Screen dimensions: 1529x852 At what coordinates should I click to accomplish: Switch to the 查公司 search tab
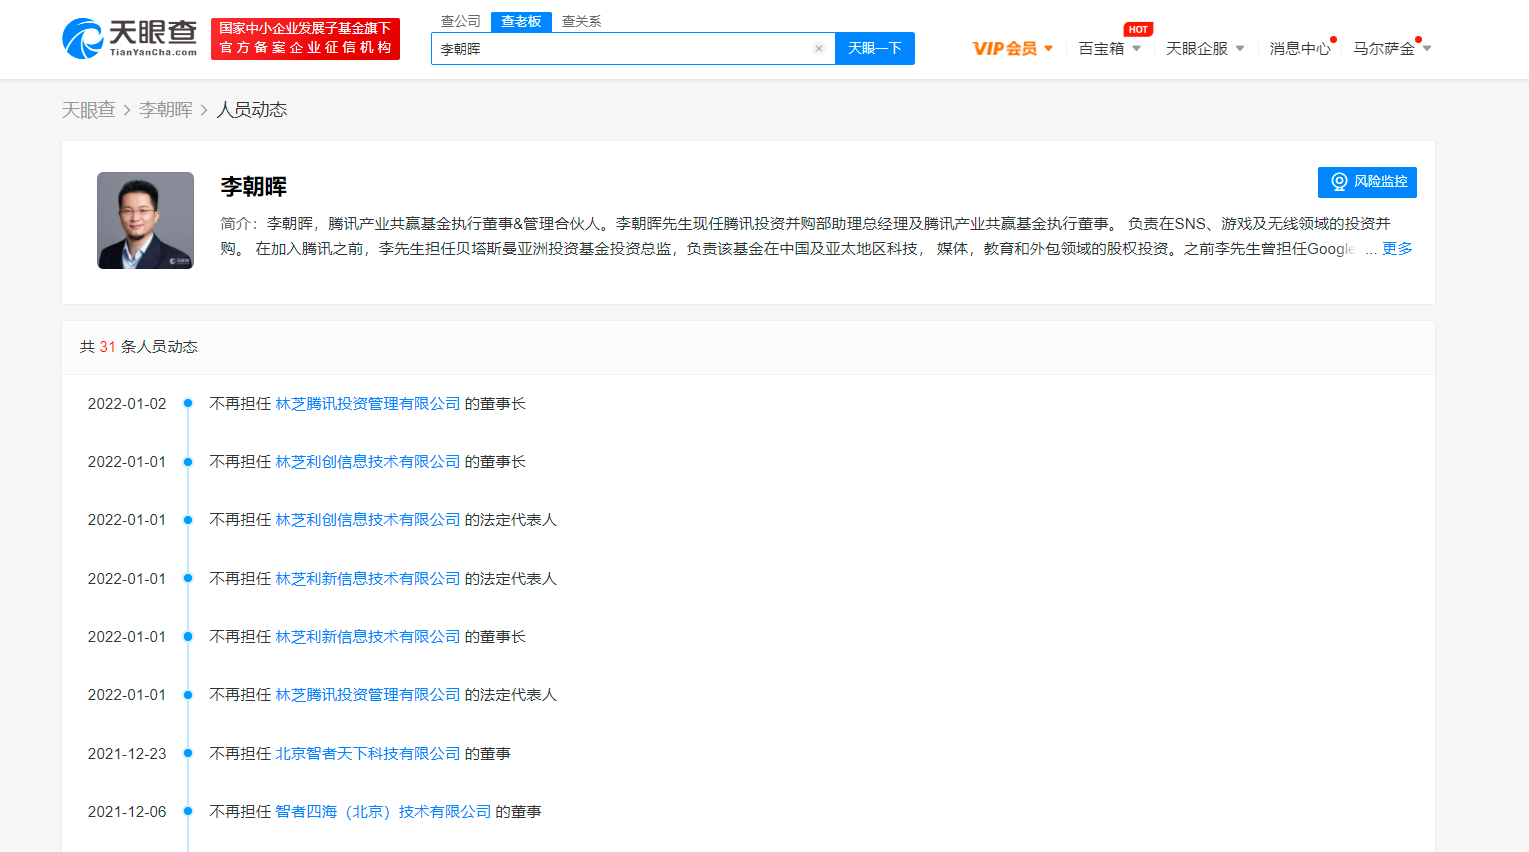(x=459, y=20)
